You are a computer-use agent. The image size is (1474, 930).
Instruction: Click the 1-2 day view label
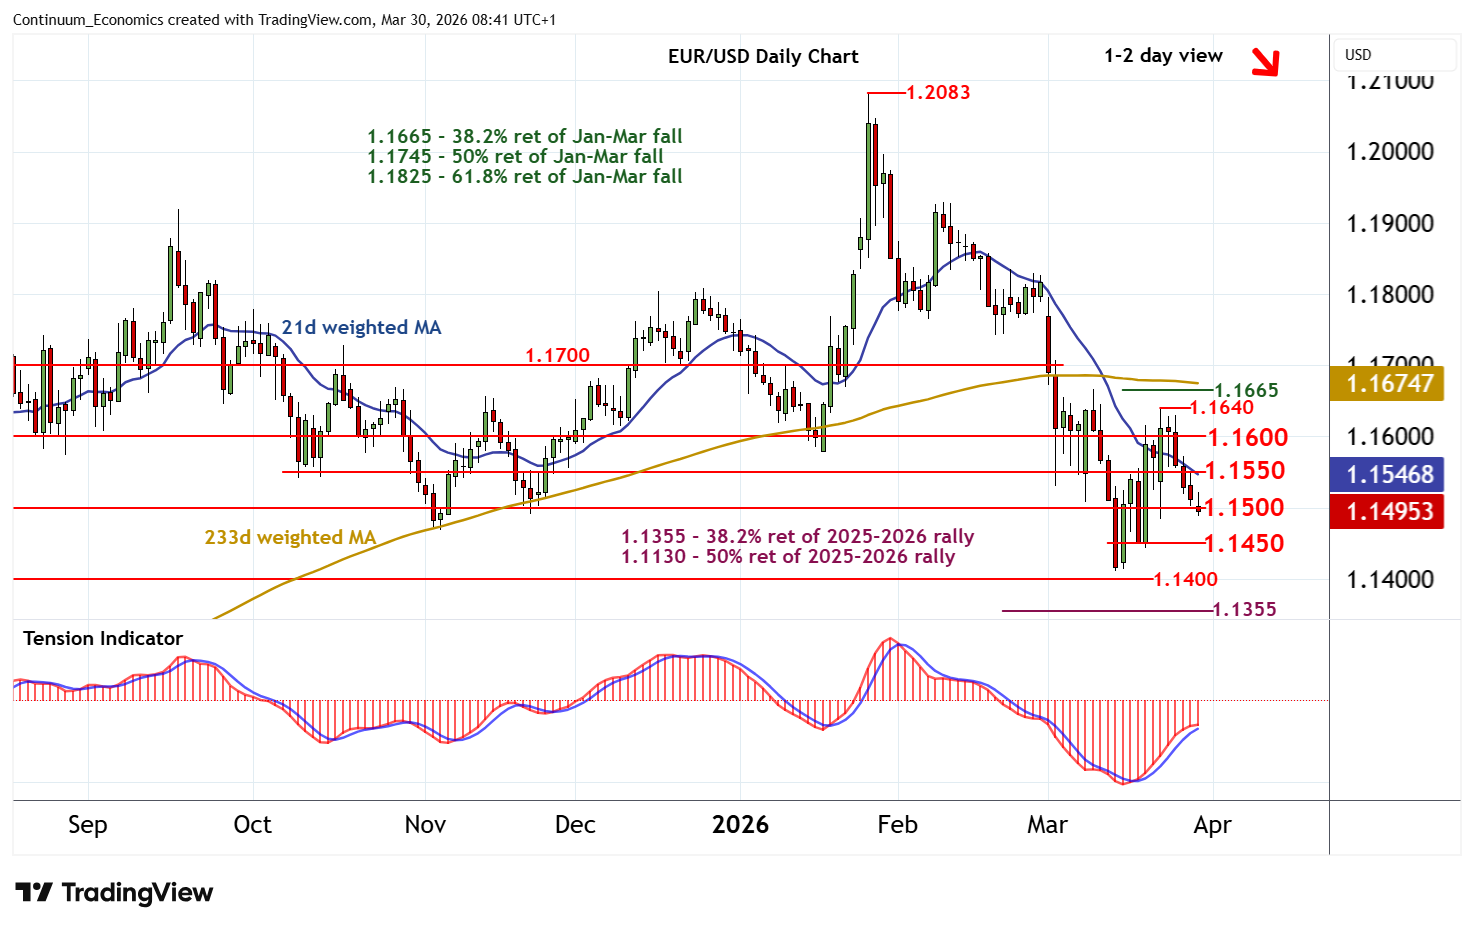(1163, 56)
